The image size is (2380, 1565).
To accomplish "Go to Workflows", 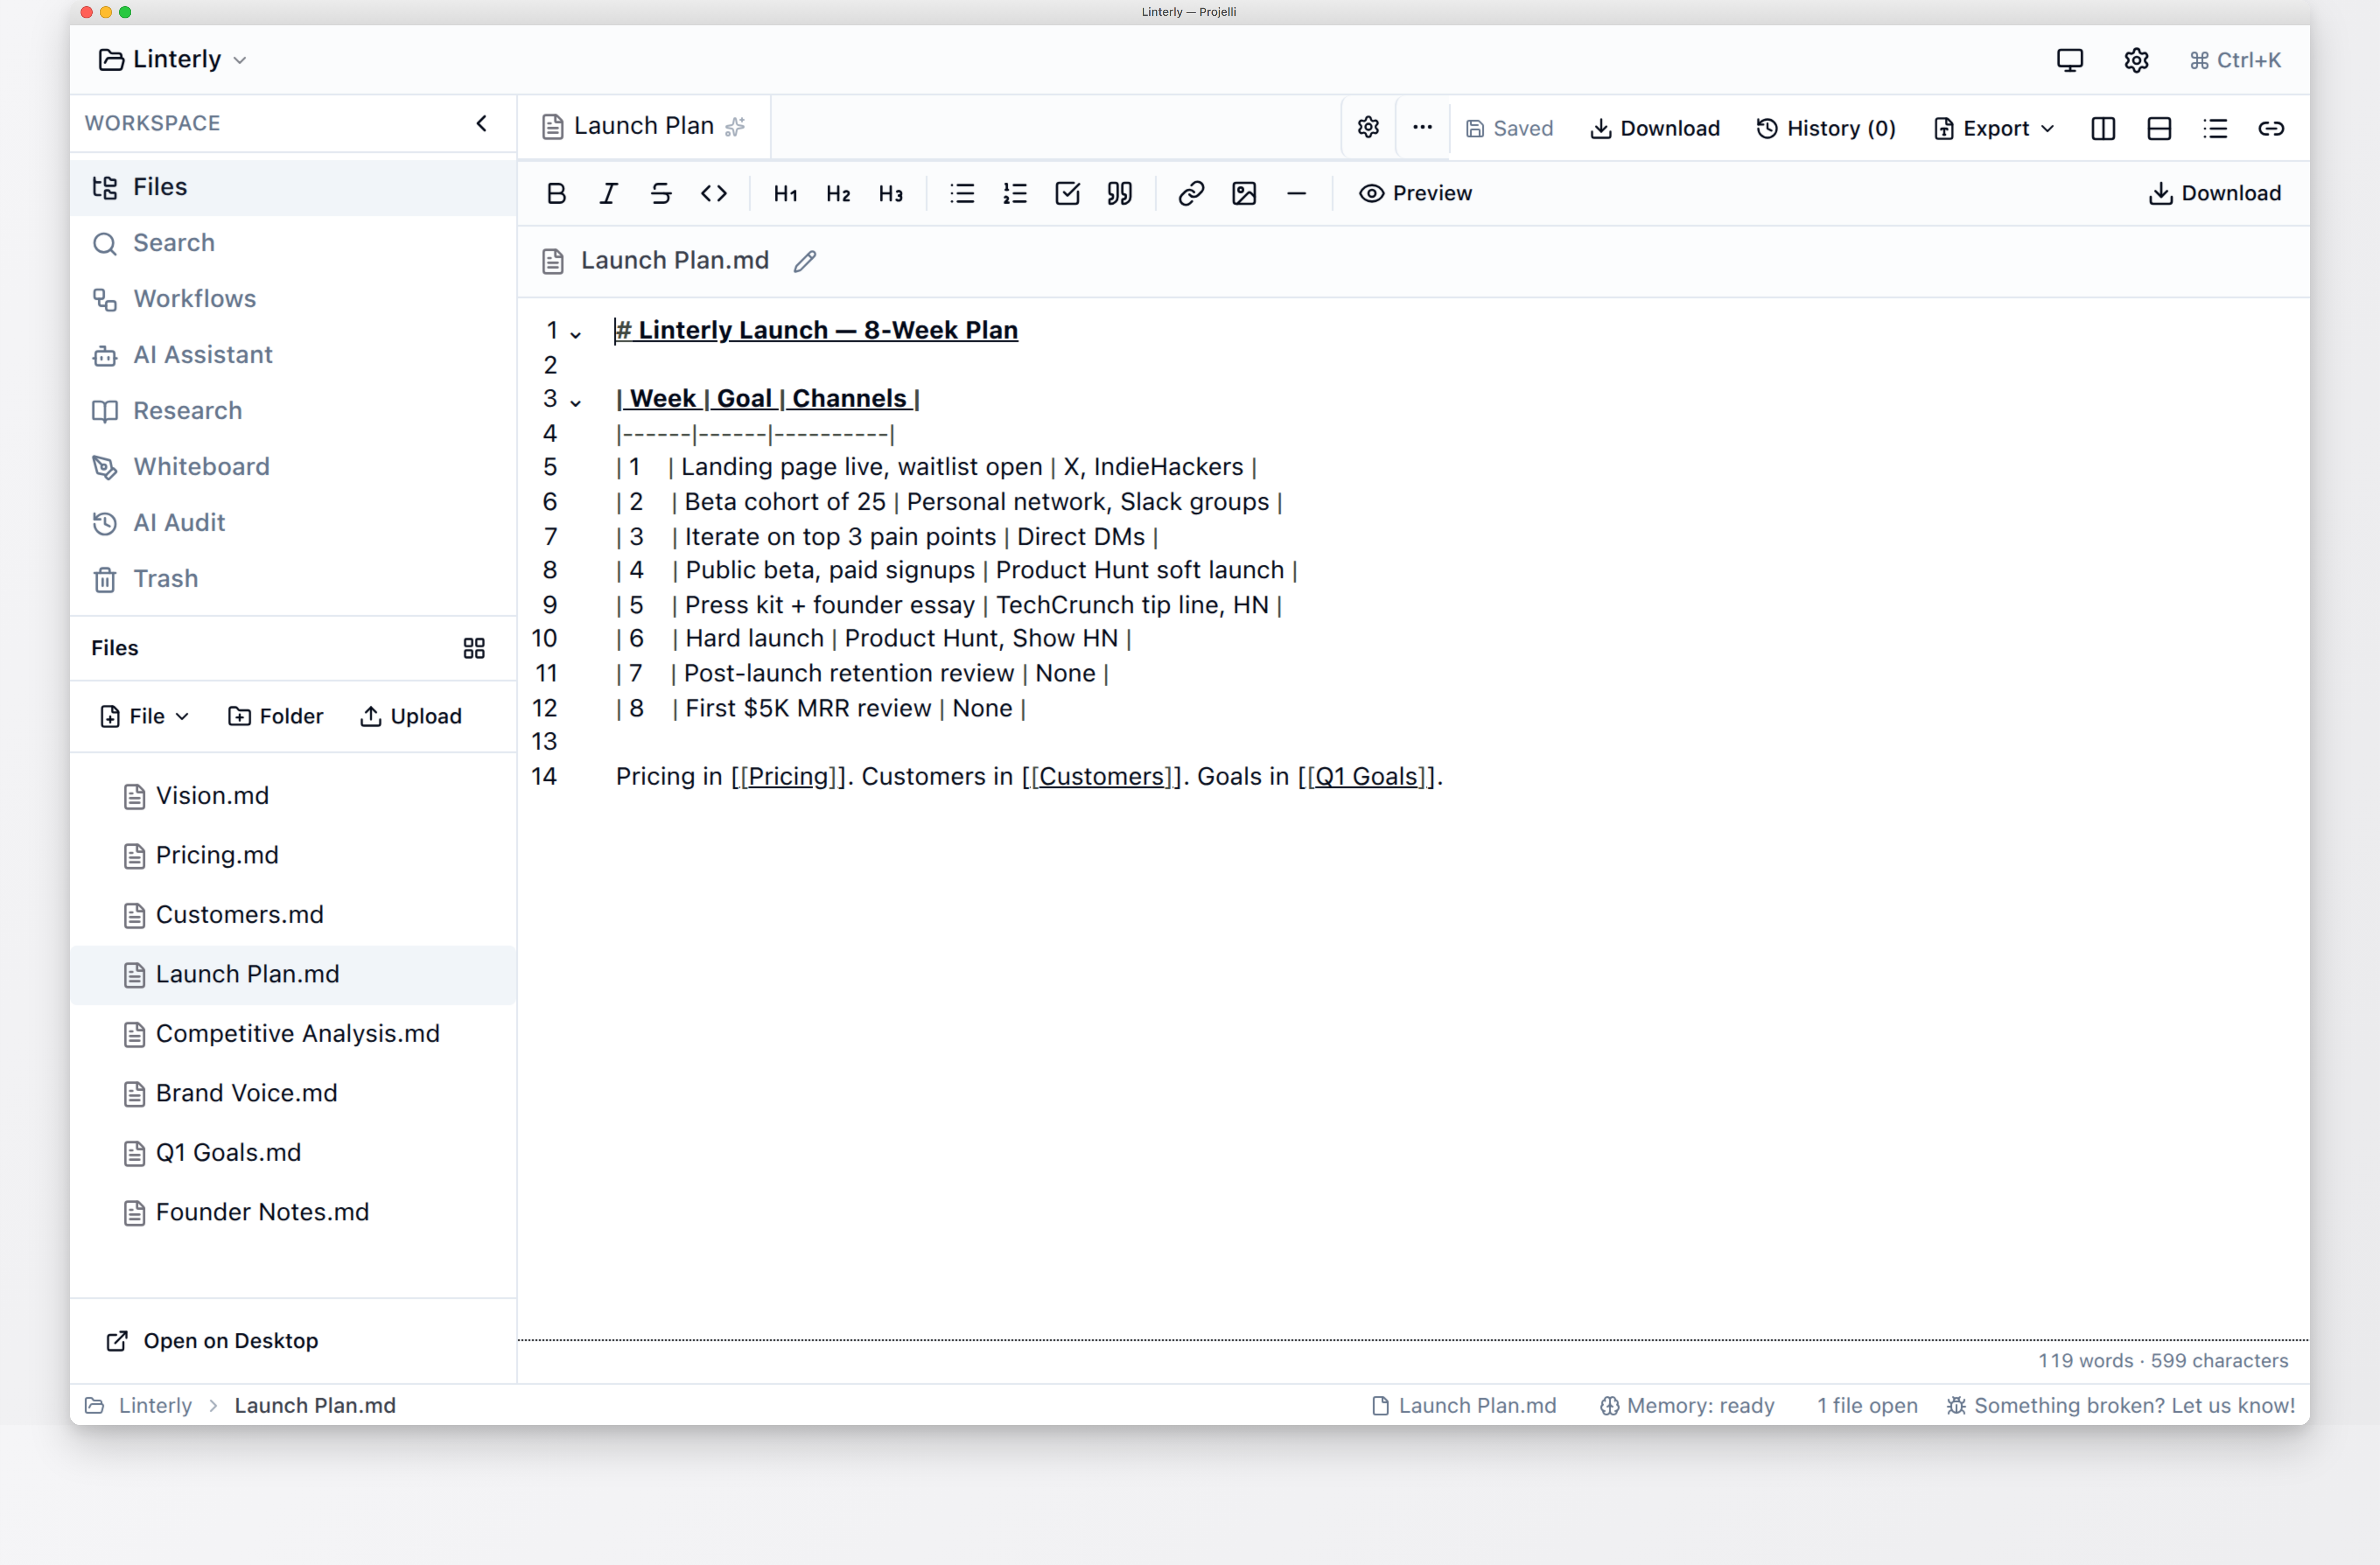I will [x=293, y=299].
